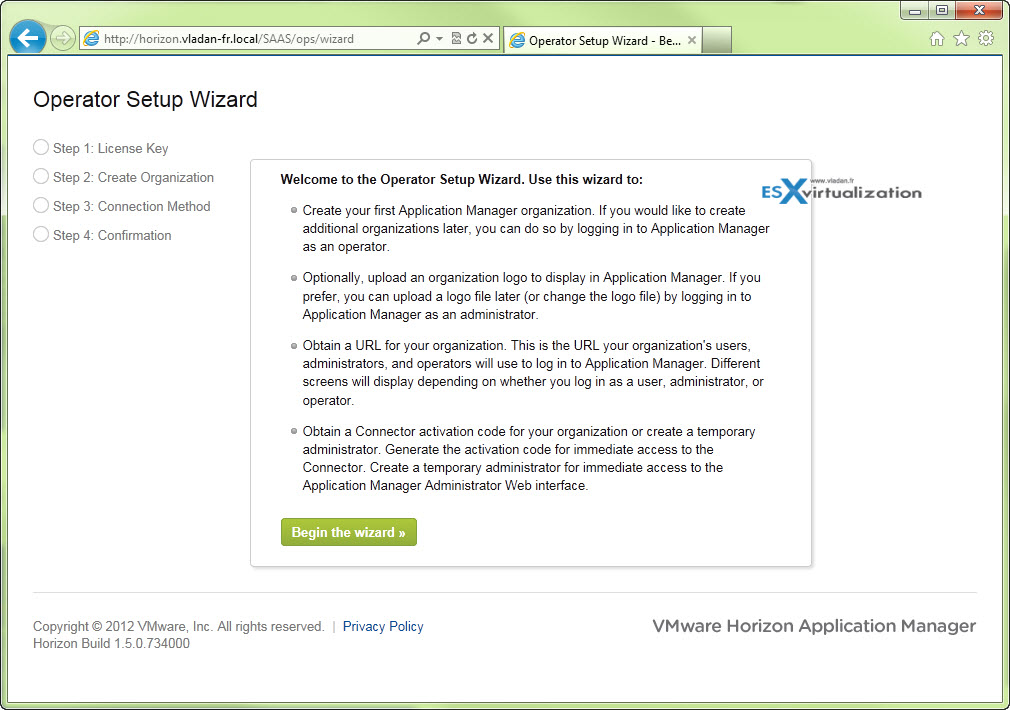Click the VMware Horizon Application Manager text
This screenshot has height=710, width=1010.
814,626
